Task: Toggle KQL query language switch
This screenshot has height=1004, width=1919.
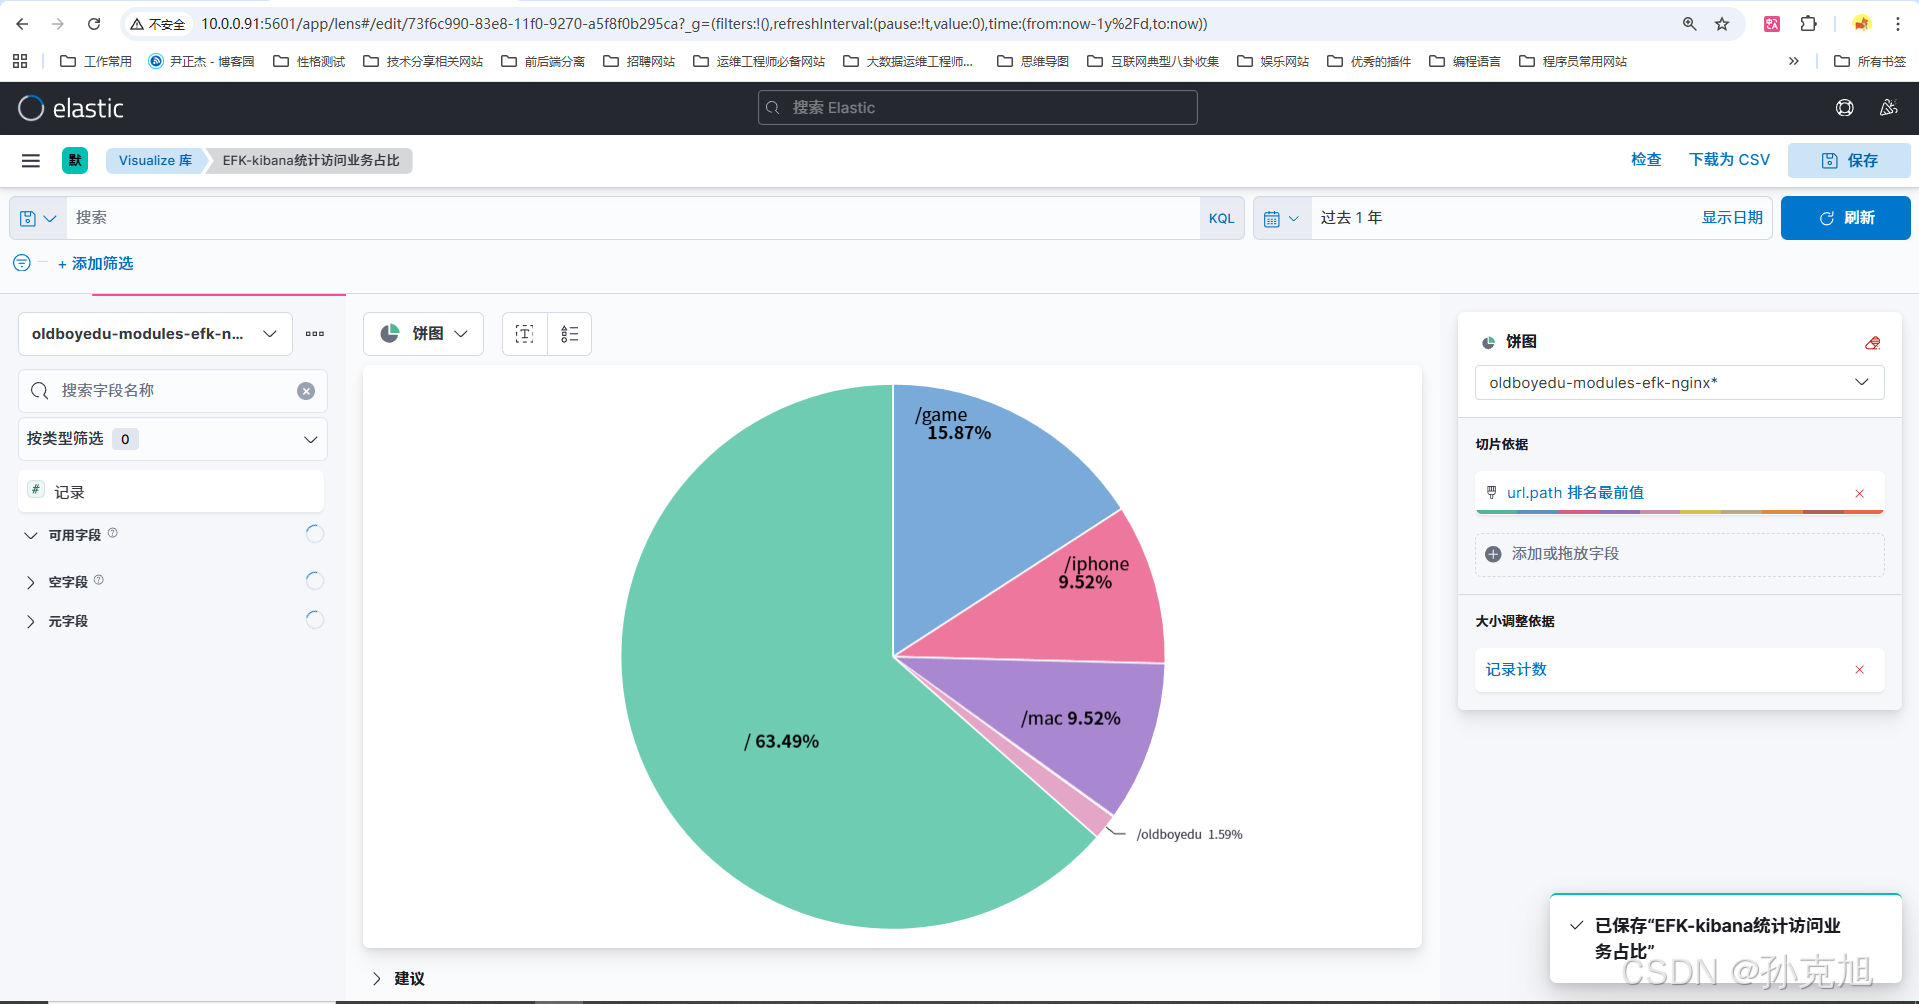Action: pos(1221,218)
